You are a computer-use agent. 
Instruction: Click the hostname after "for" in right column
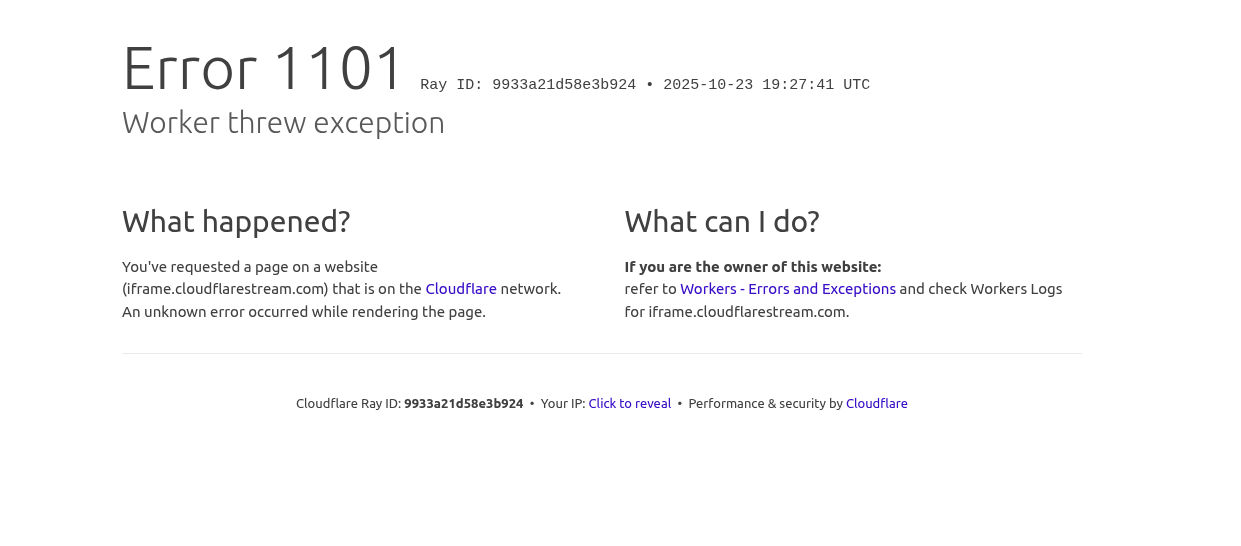click(x=748, y=312)
